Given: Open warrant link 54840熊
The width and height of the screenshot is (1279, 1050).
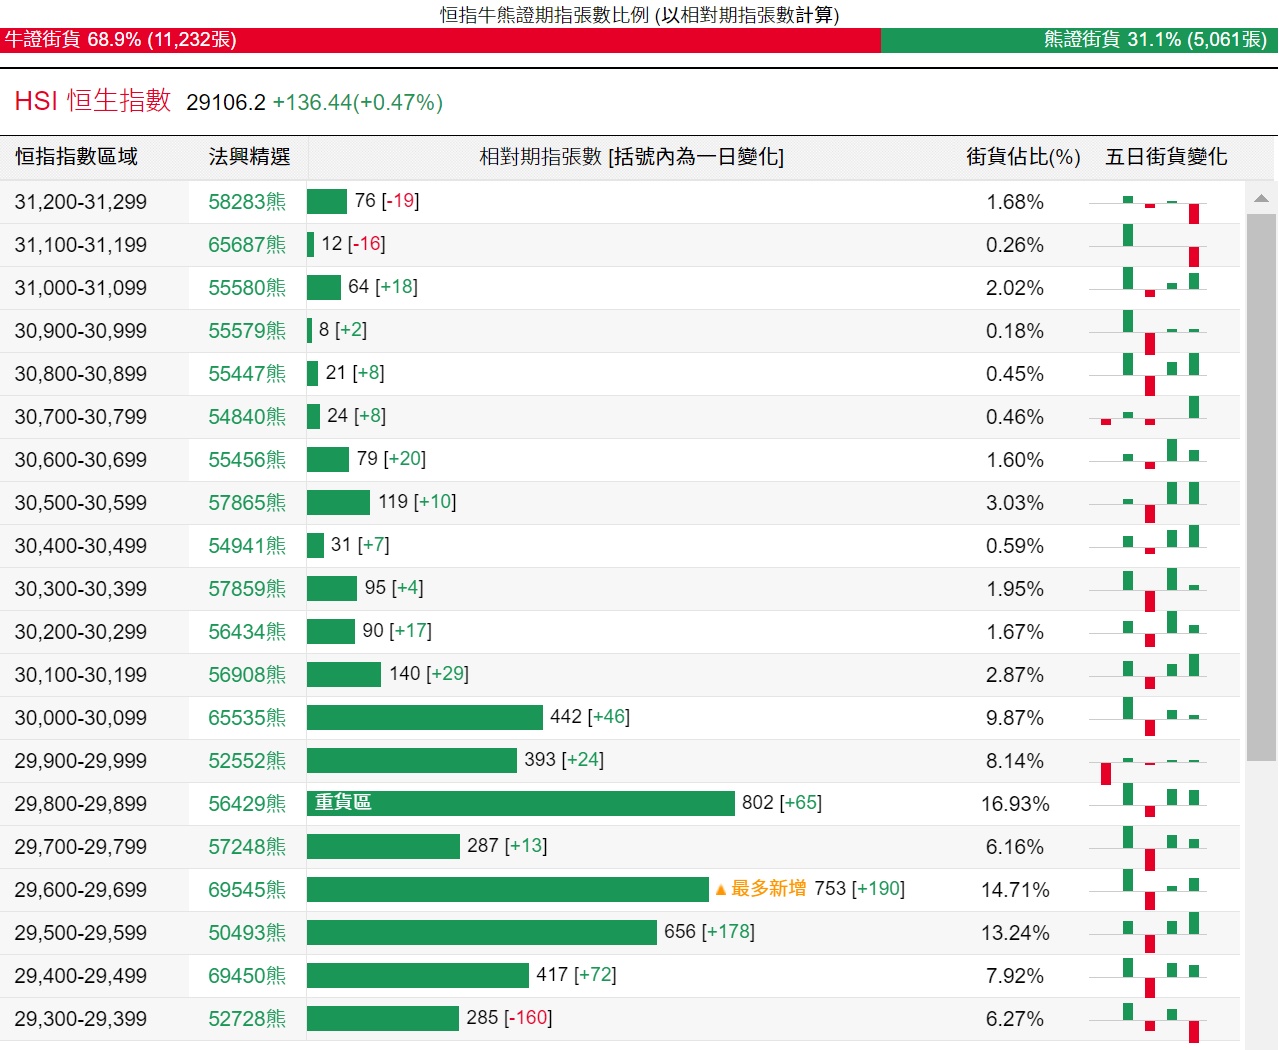Looking at the screenshot, I should coord(247,417).
